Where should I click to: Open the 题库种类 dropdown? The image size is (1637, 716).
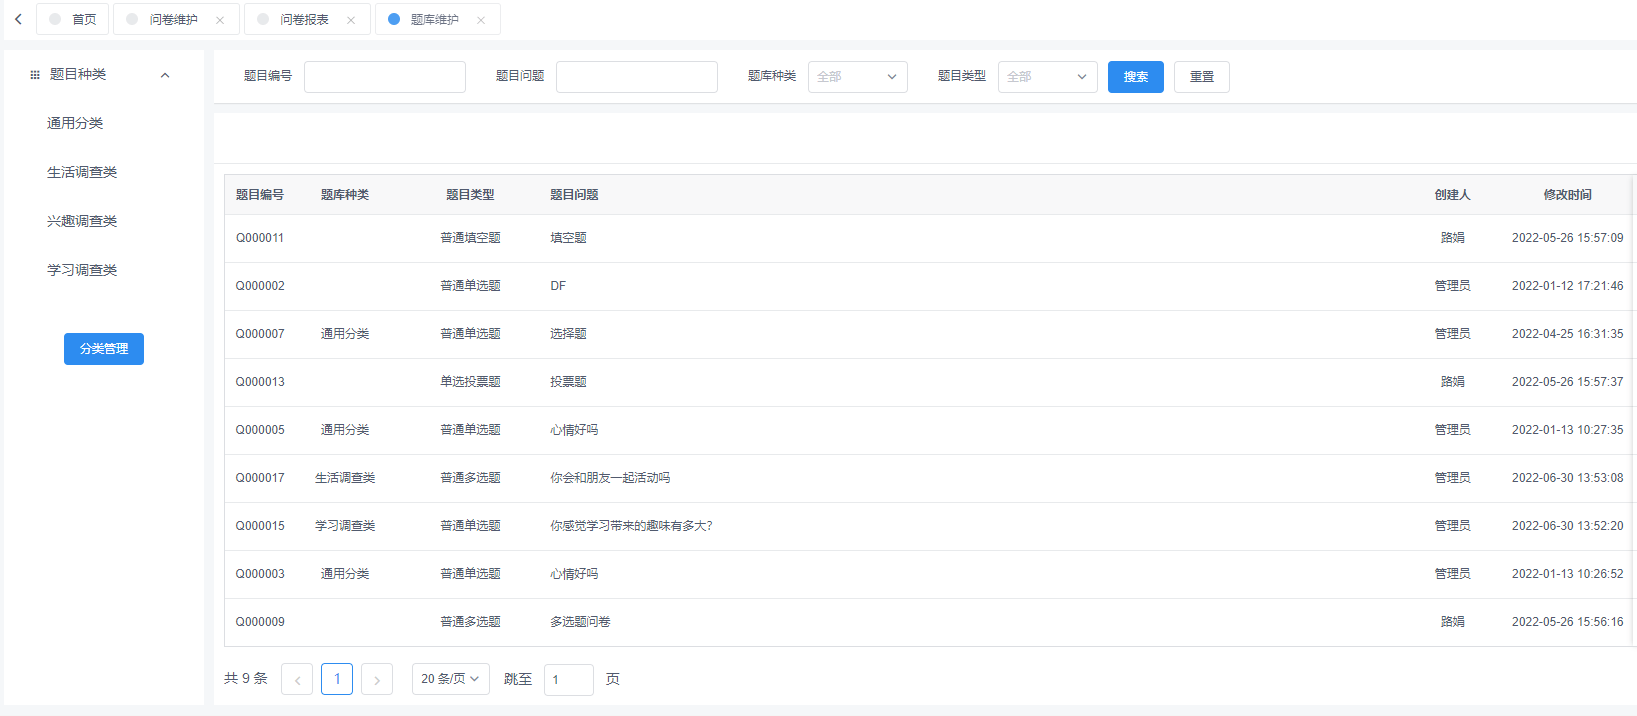pos(857,77)
